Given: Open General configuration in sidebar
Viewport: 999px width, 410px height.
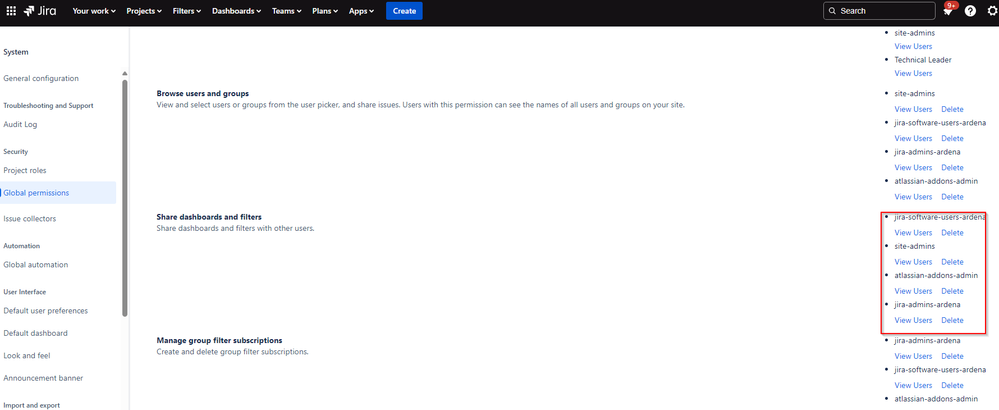Looking at the screenshot, I should tap(41, 79).
